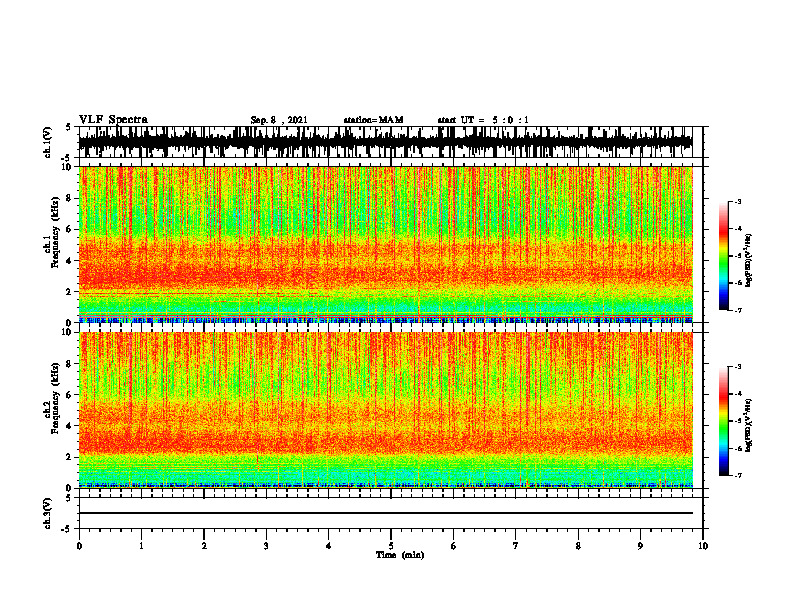Screen dimensions: 792x612
Task: Click time axis tick label "0"
Action: 79,546
